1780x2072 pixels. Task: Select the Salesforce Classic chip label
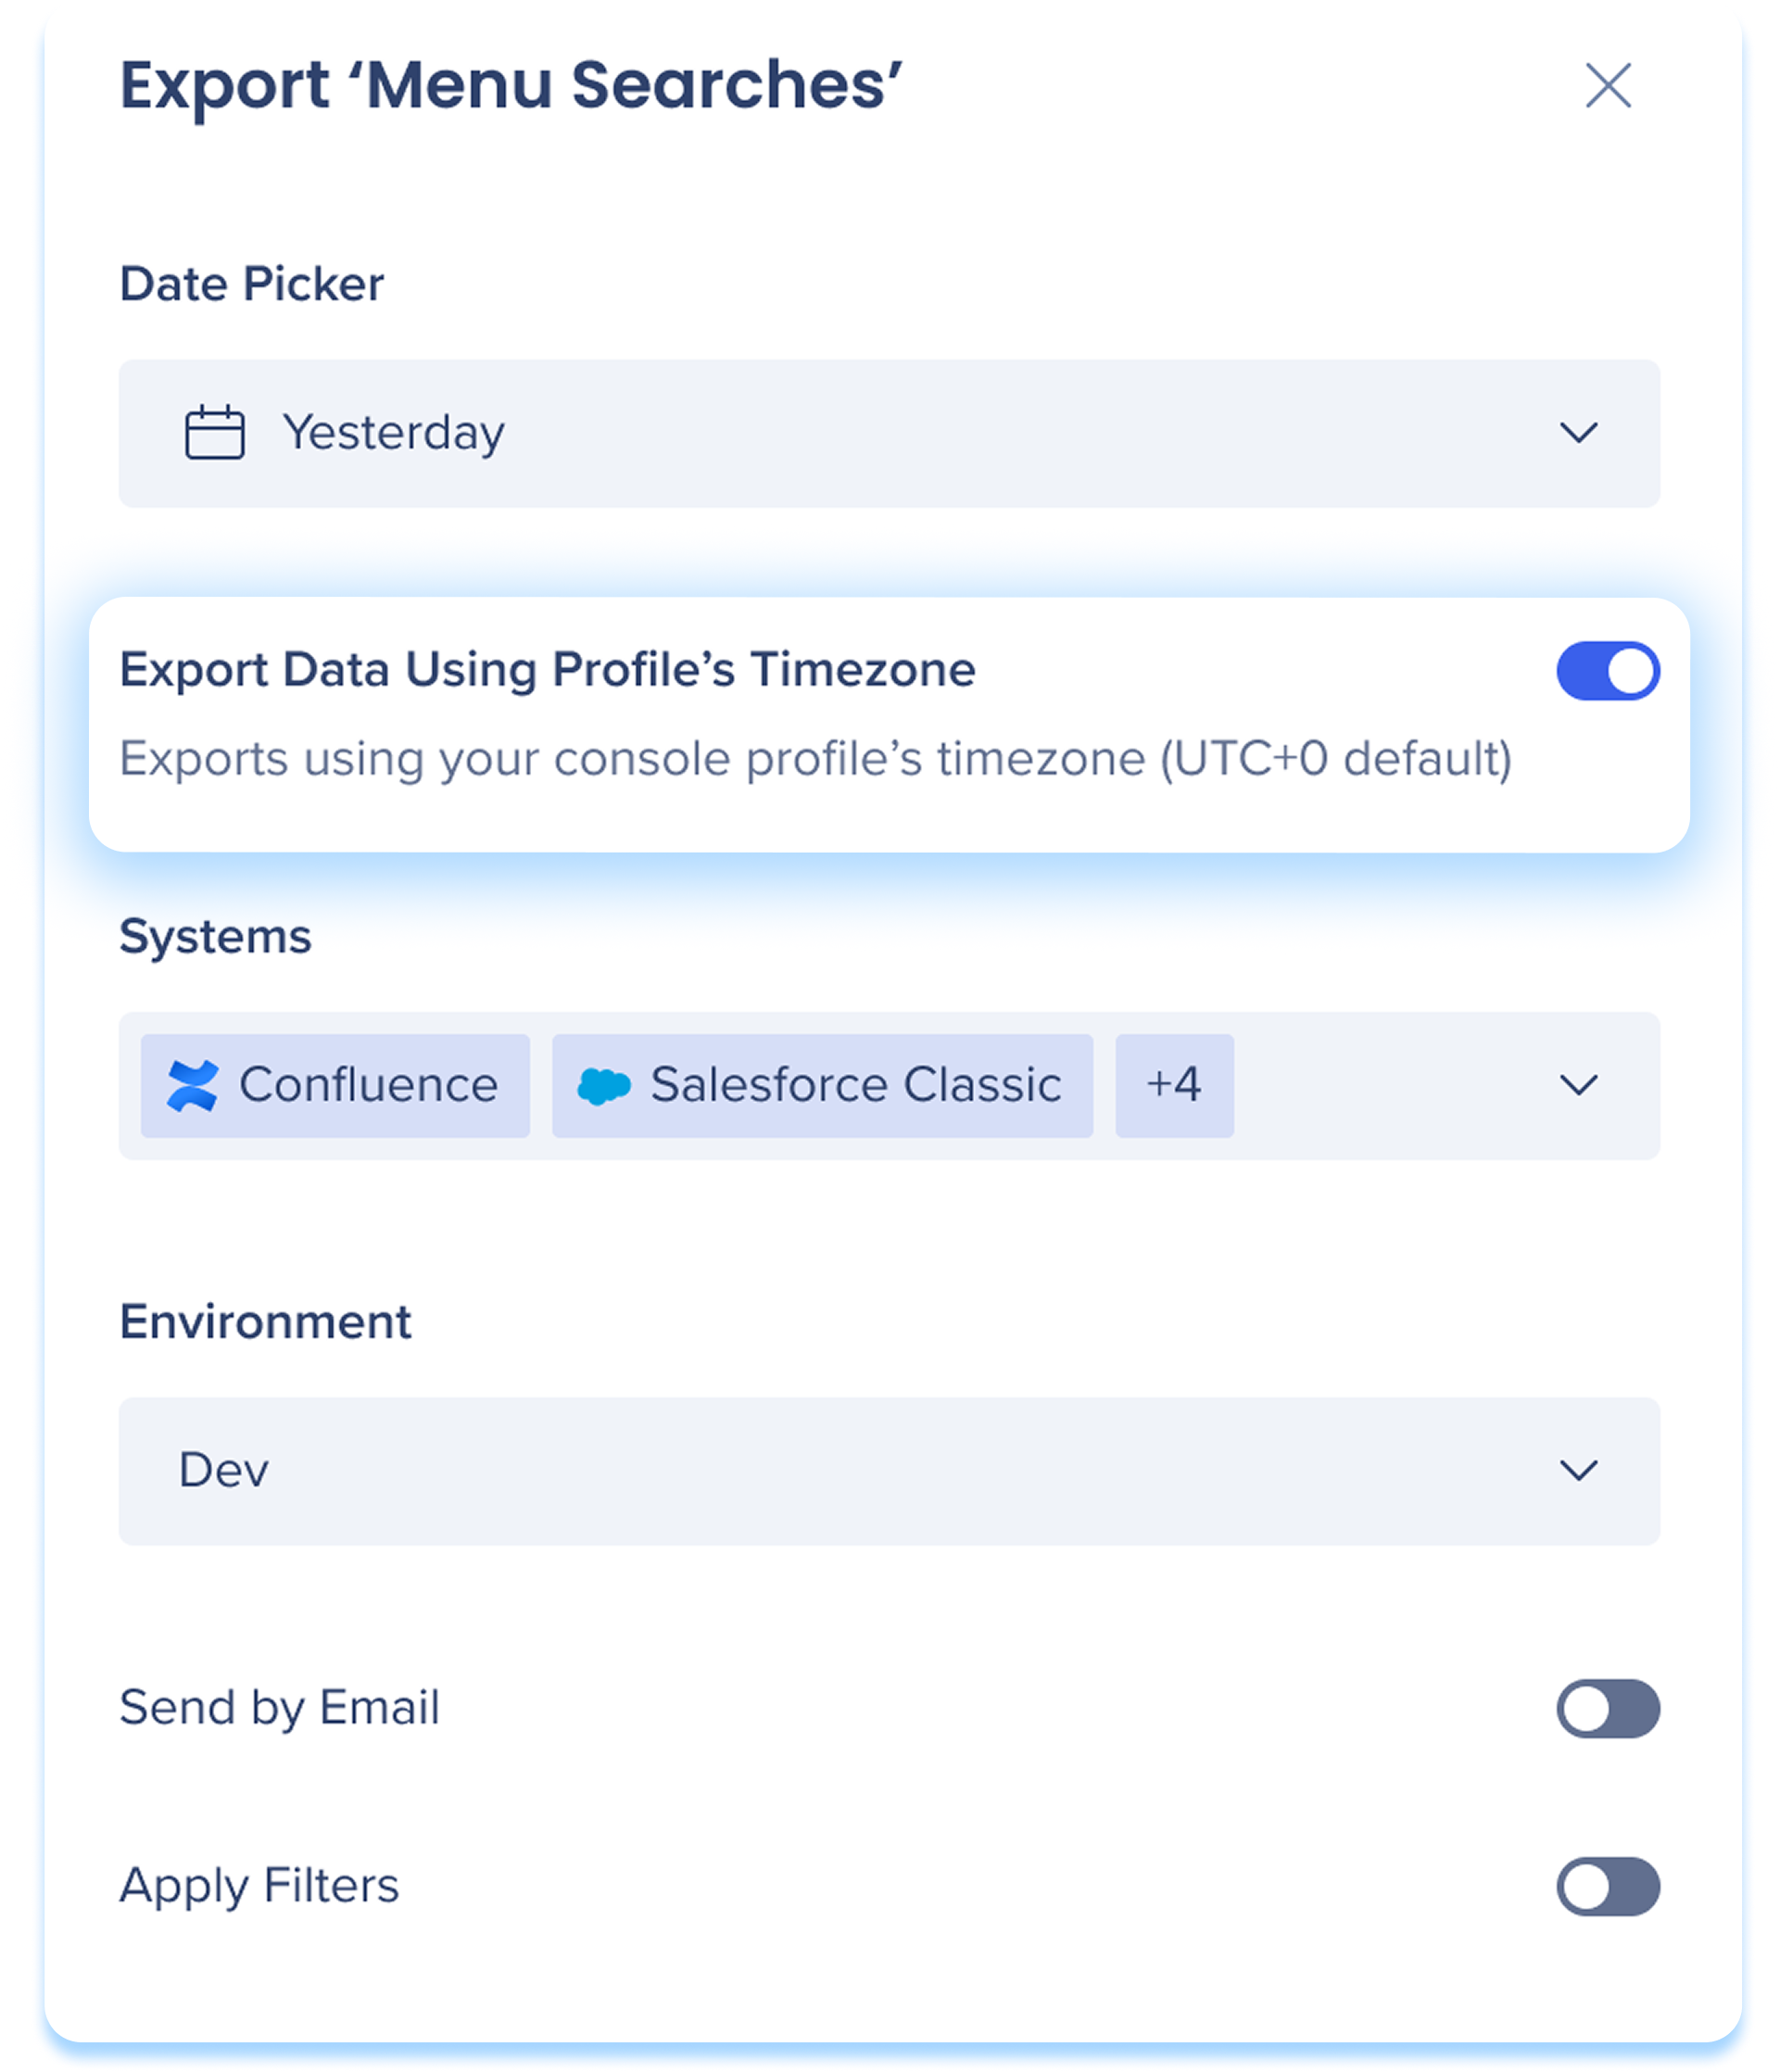[x=855, y=1085]
